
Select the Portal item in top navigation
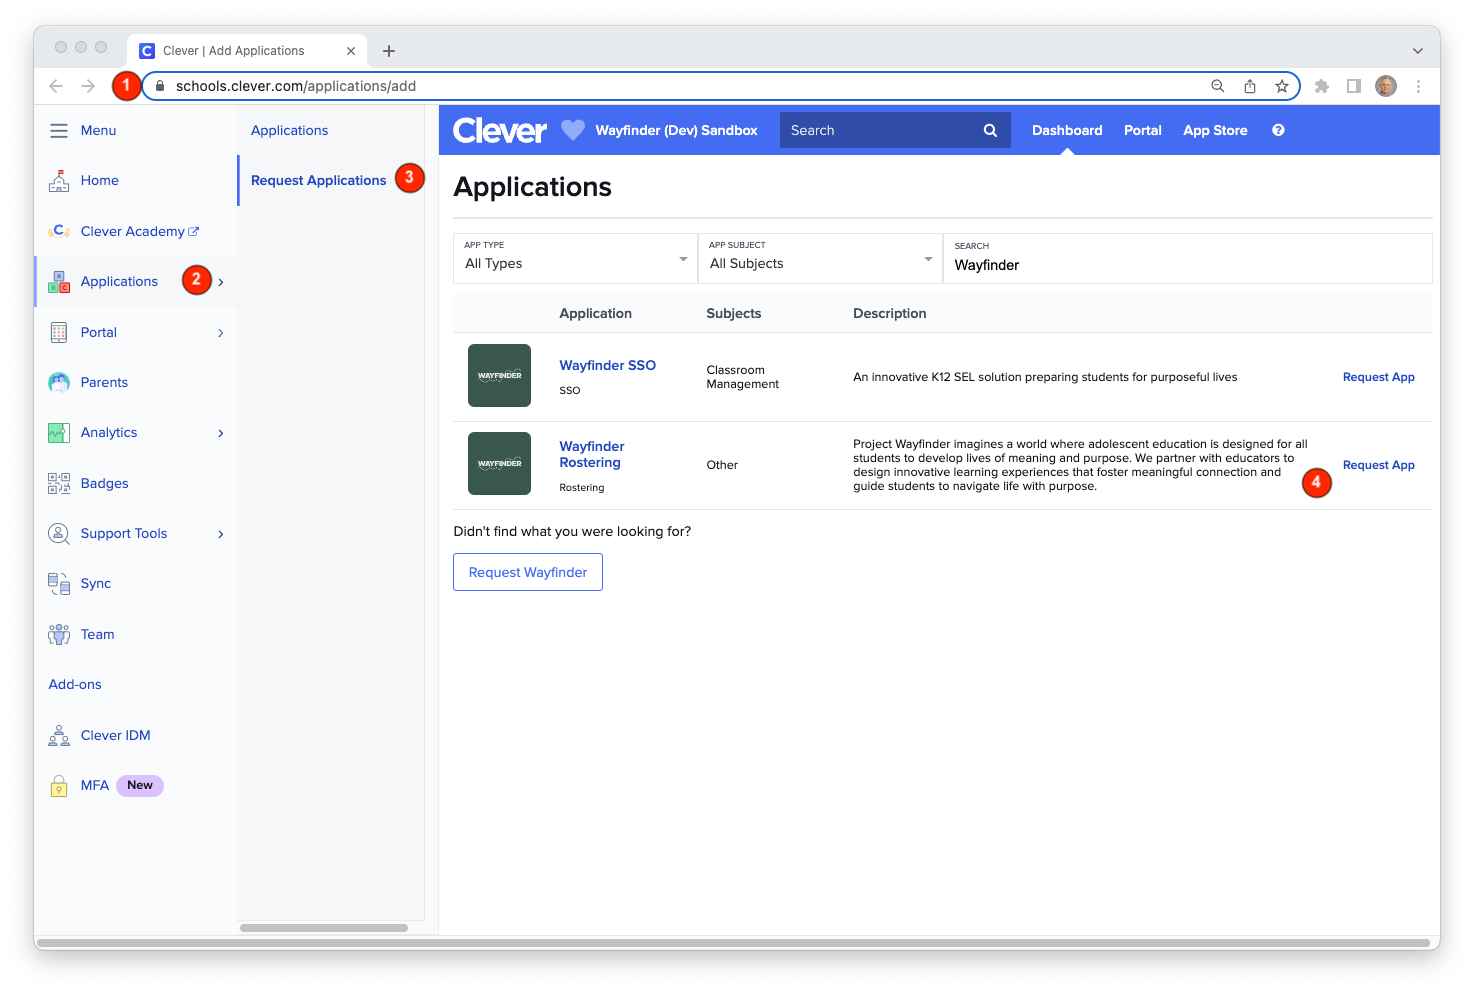tap(1142, 130)
